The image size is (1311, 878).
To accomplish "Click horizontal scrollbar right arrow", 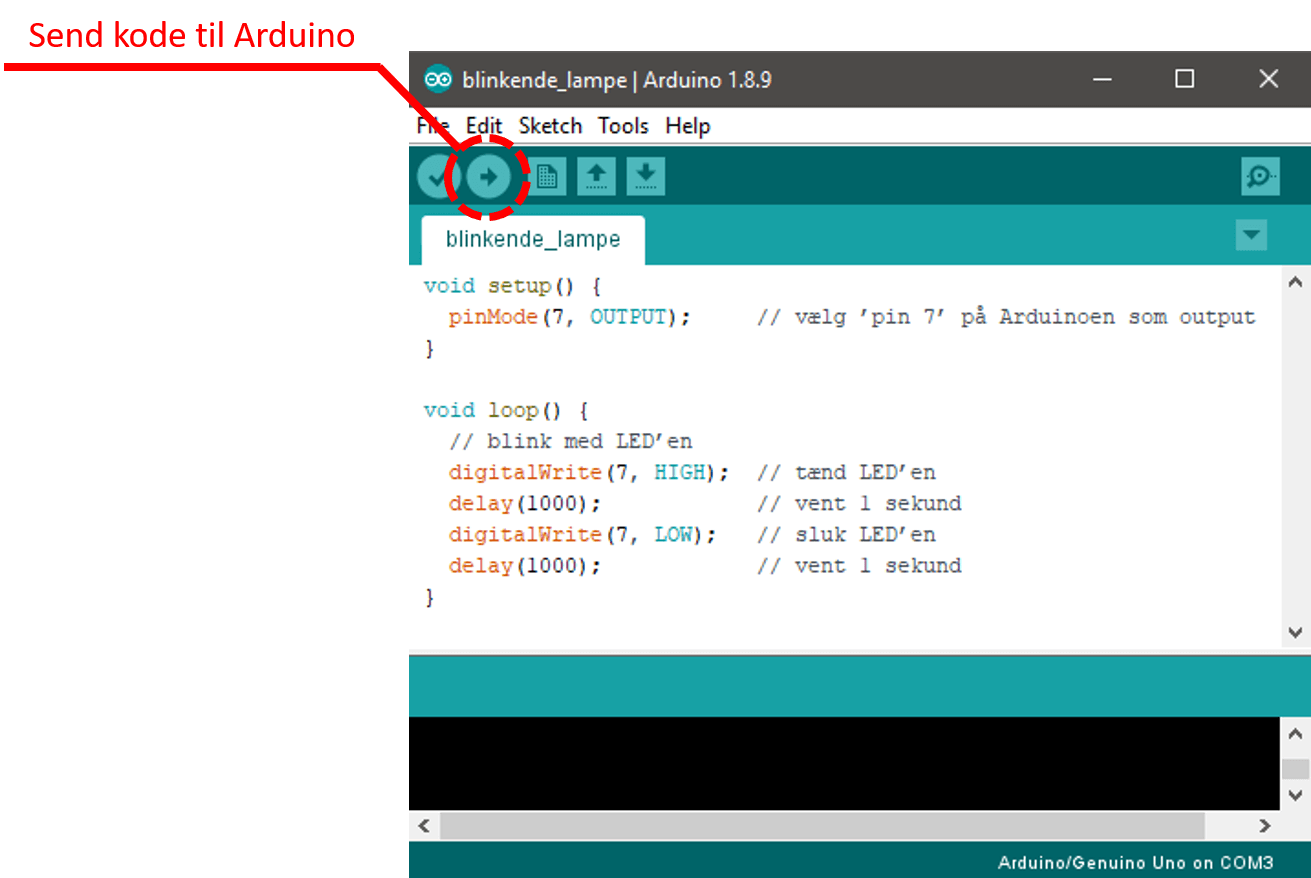I will pos(1265,826).
